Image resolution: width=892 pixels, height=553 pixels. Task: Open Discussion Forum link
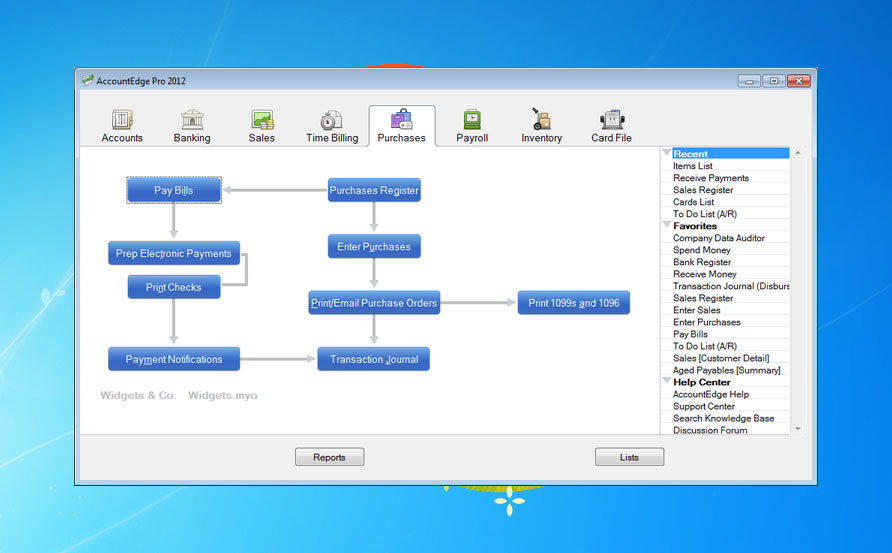click(x=710, y=430)
